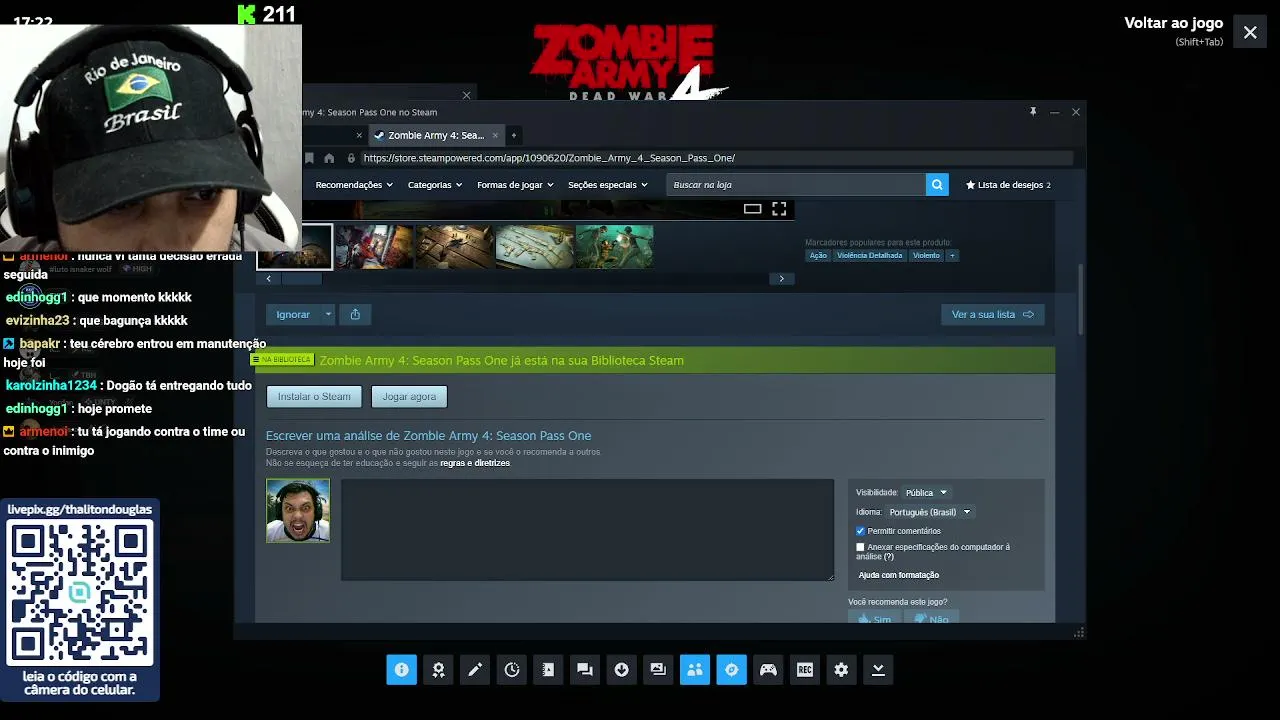This screenshot has height=720, width=1280.
Task: Open the downloads arrow icon in overlay bar
Action: point(621,670)
